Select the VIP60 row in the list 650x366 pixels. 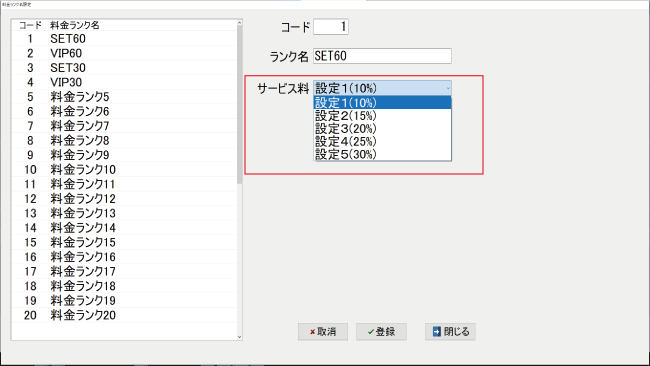point(124,53)
